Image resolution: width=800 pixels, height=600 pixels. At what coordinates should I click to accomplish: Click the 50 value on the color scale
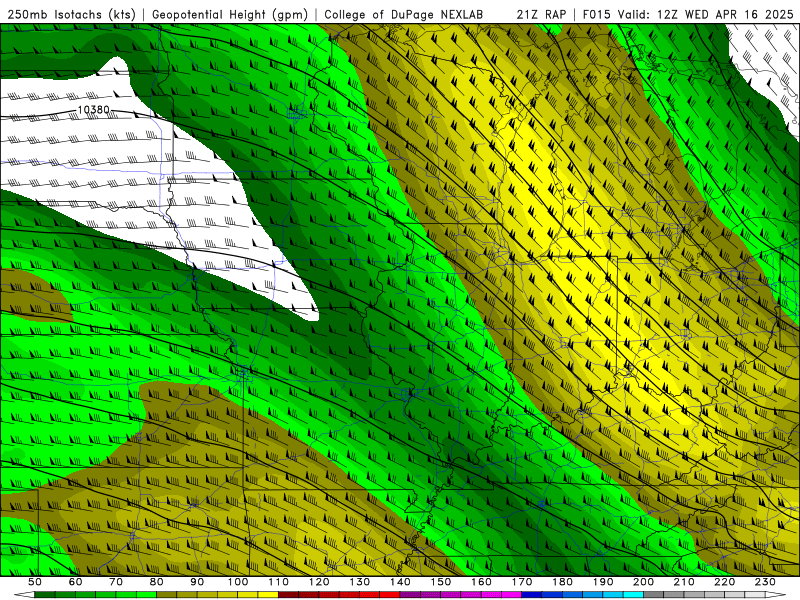click(35, 582)
